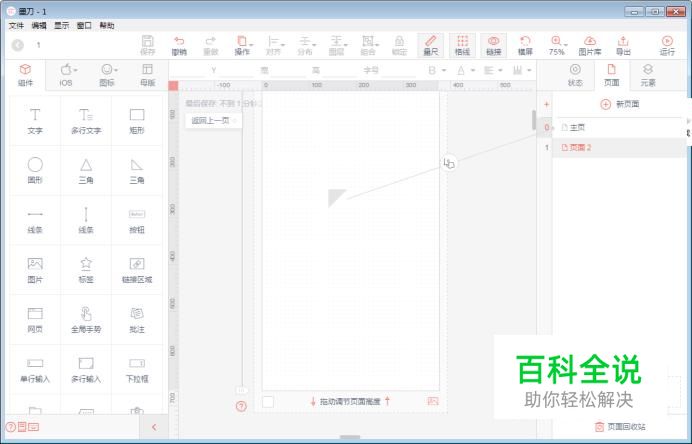692x444 pixels.
Task: Toggle the 量尺 ruler display
Action: (431, 45)
